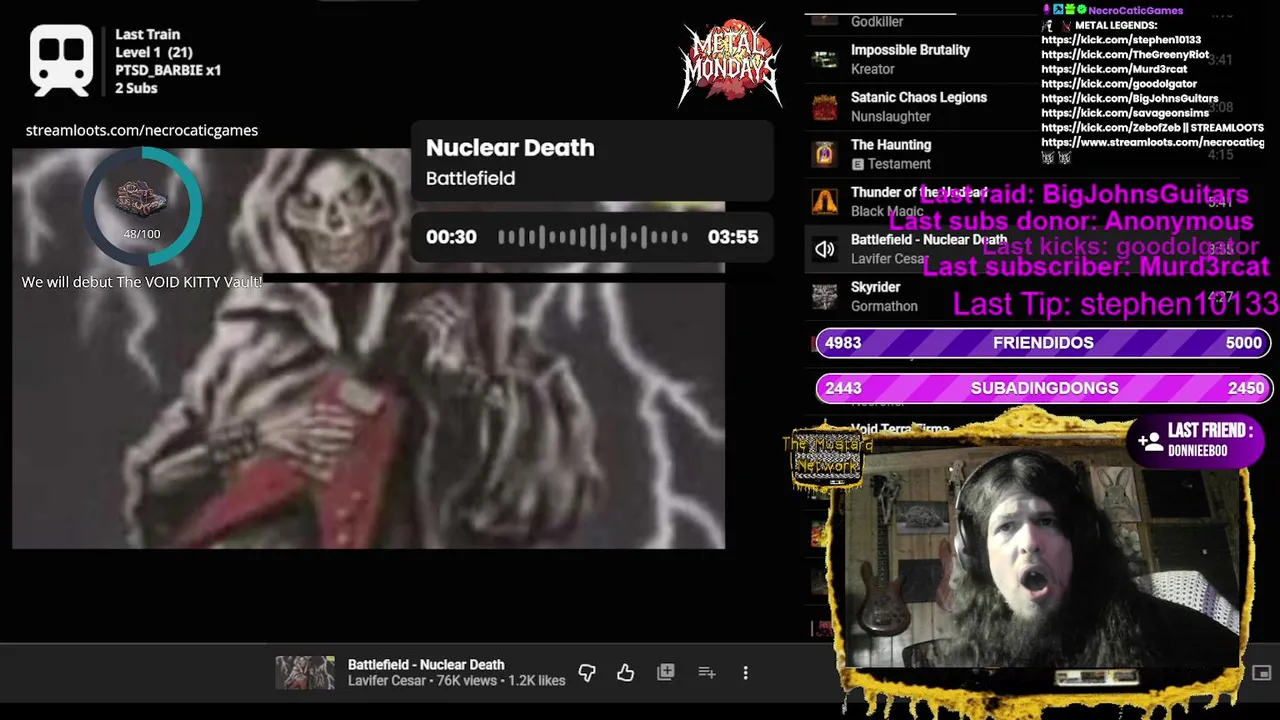This screenshot has height=720, width=1280.
Task: Click the Skyrider album thumbnail
Action: [x=824, y=296]
